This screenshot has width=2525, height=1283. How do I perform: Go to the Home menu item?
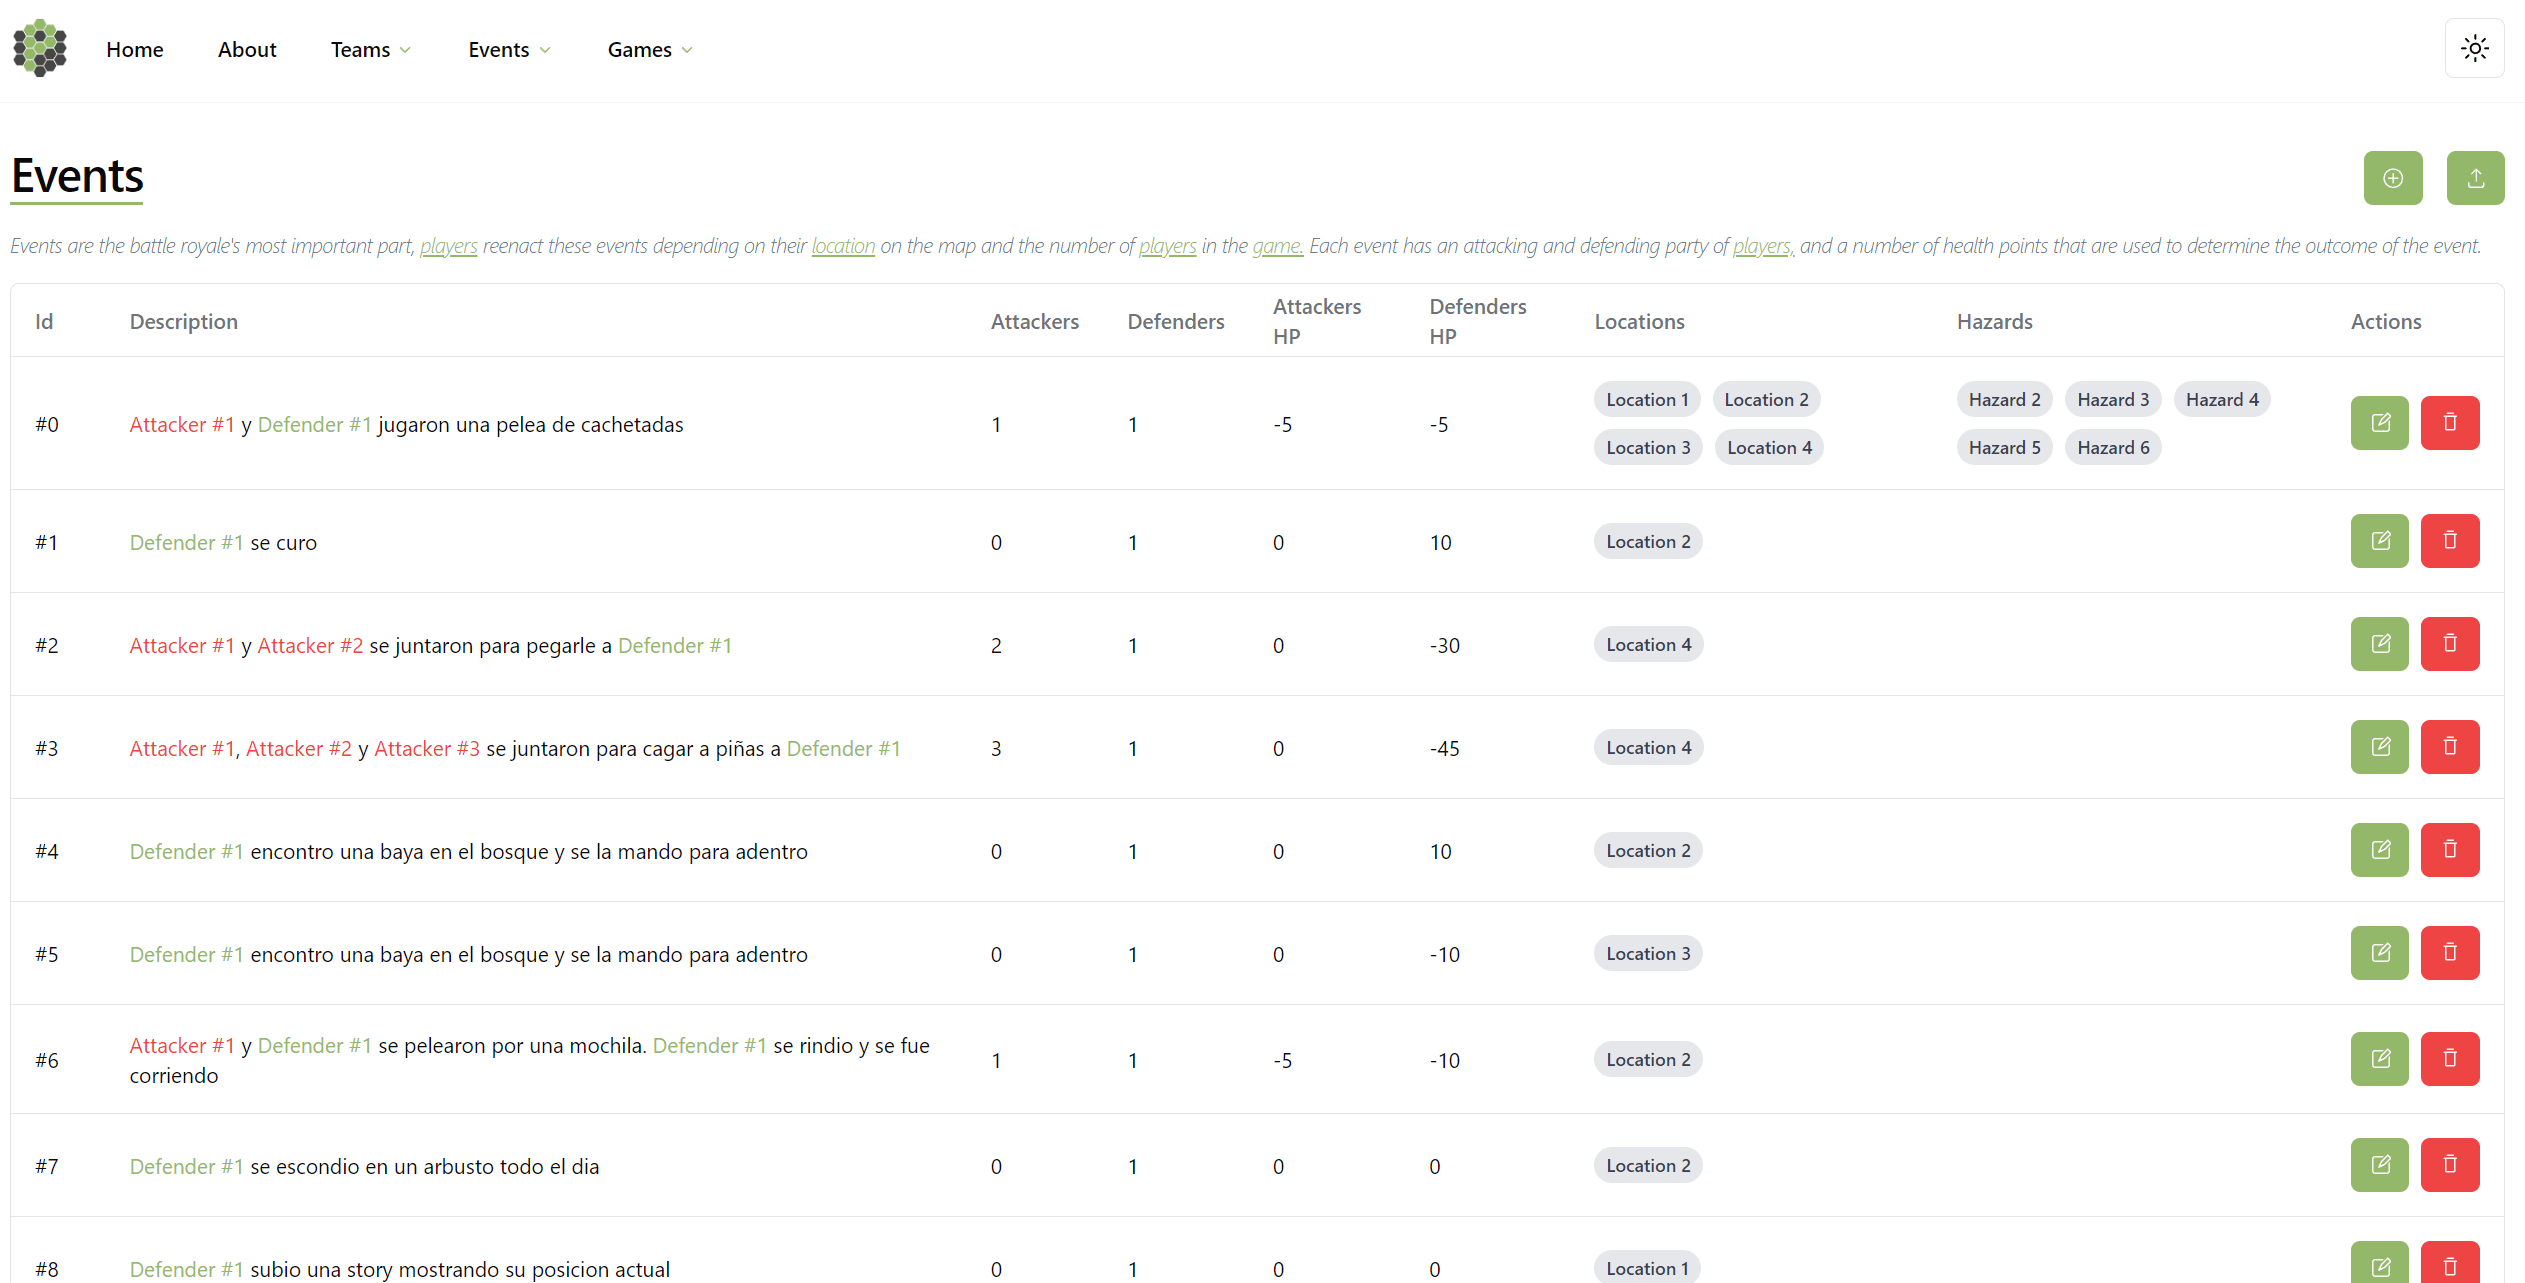135,49
